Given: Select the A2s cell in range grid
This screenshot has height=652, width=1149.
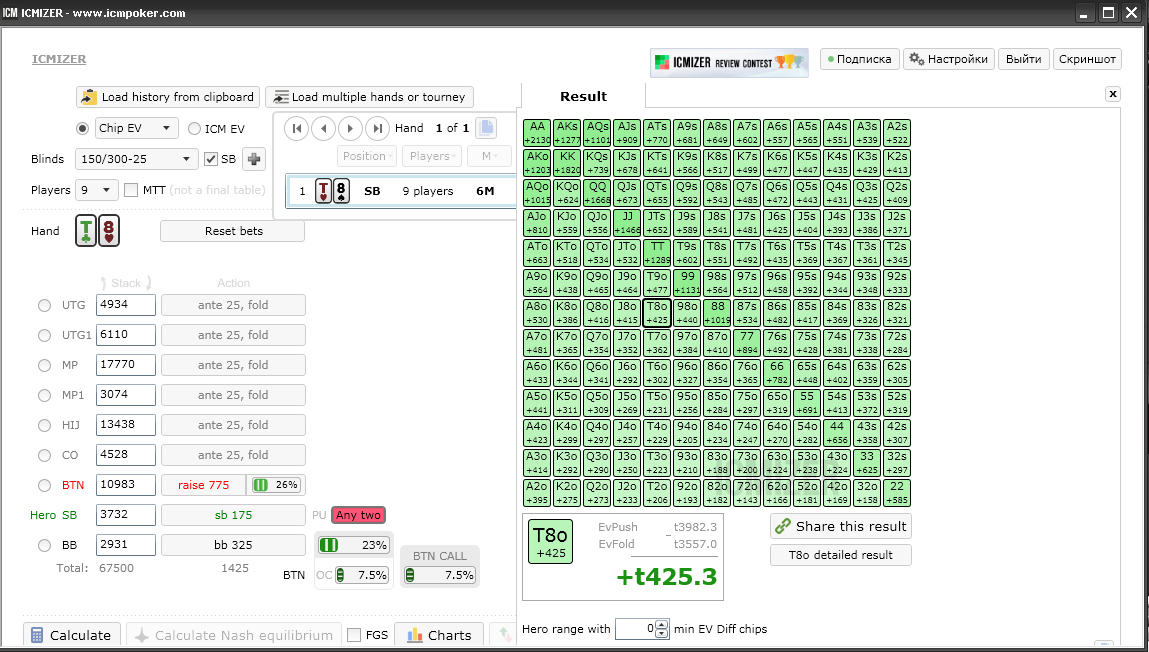Looking at the screenshot, I should tap(897, 133).
